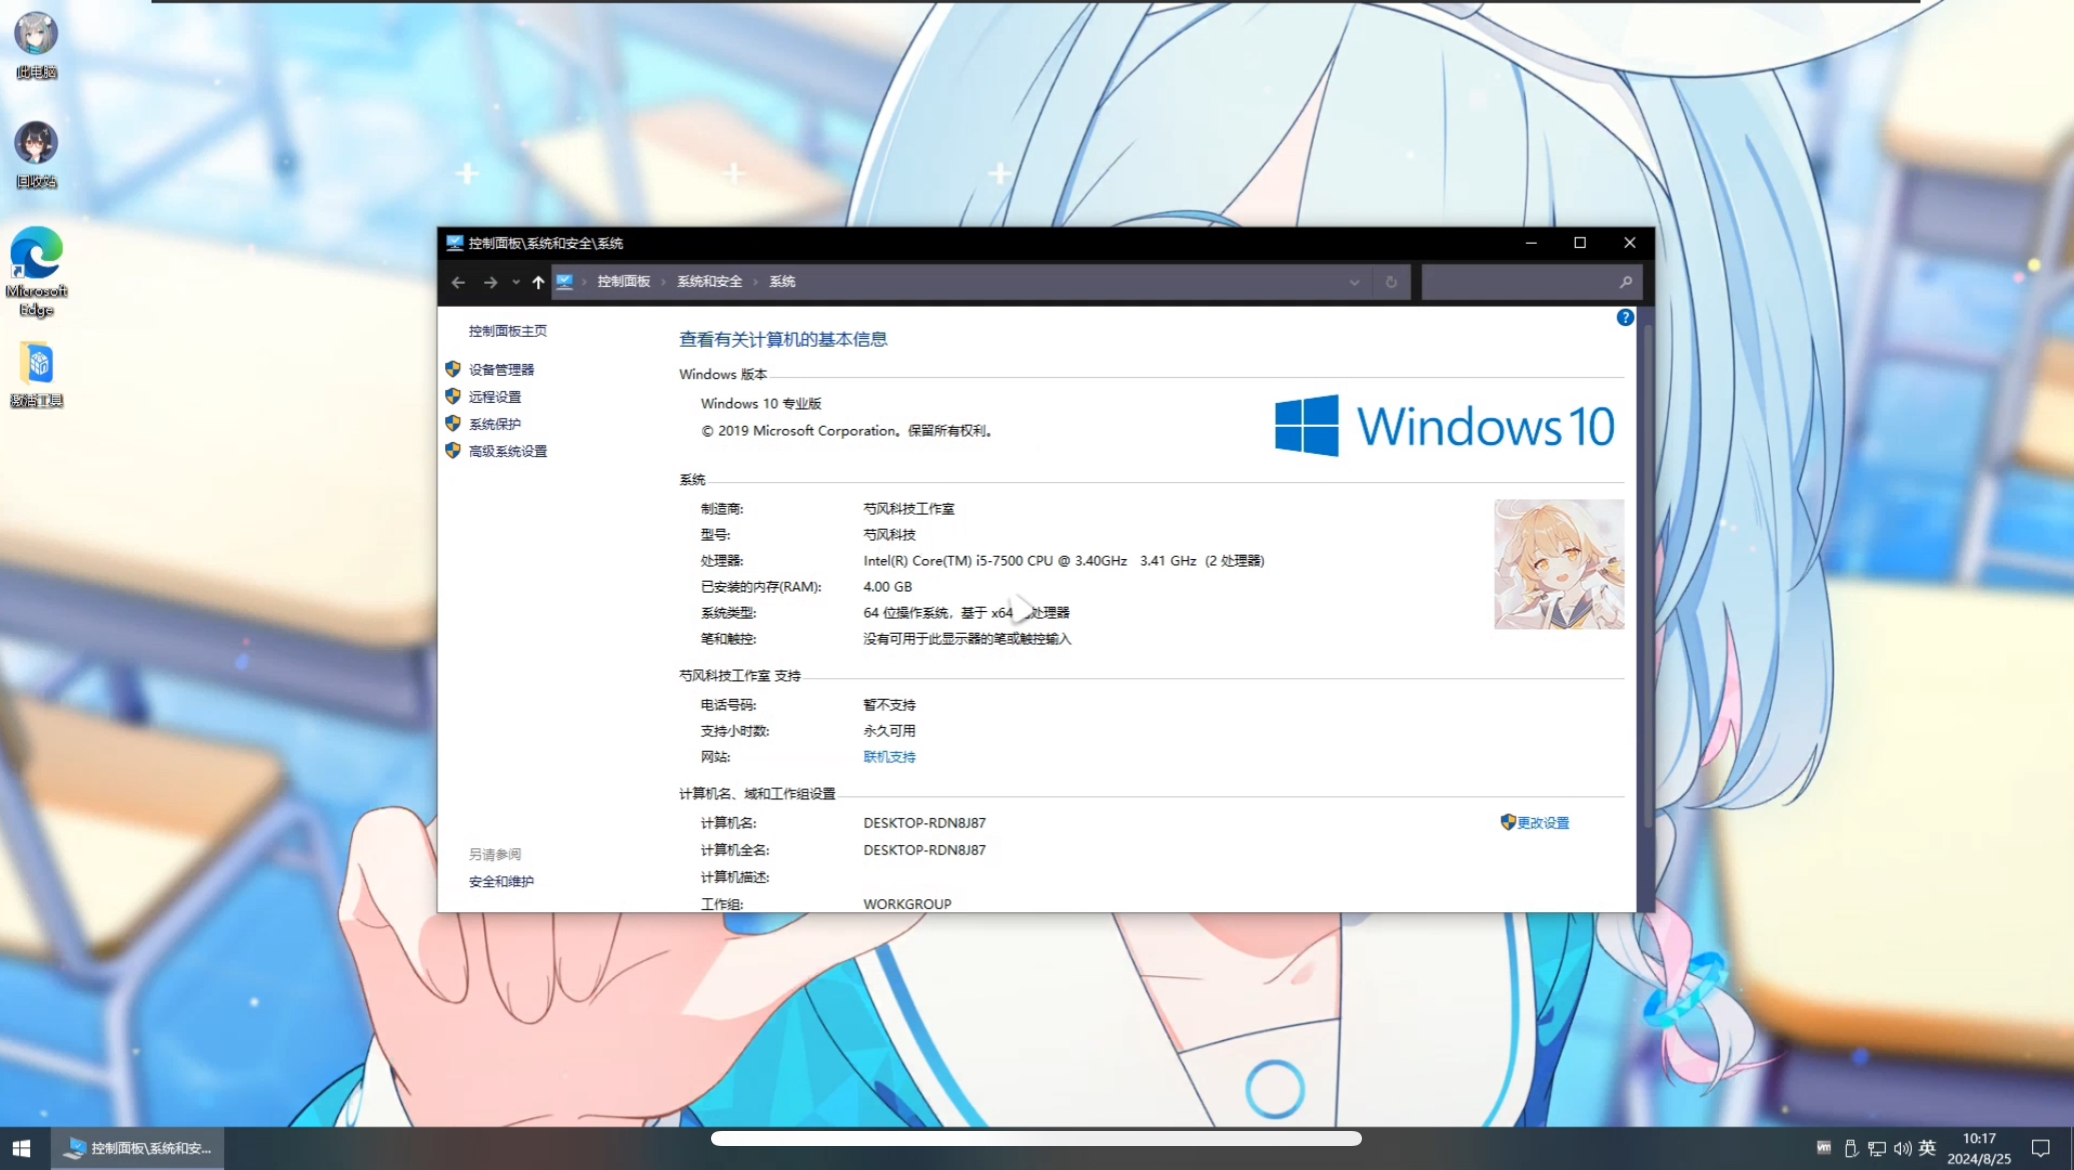Click shield icon beside 设备管理器
Image resolution: width=2074 pixels, height=1170 pixels.
[x=453, y=369]
